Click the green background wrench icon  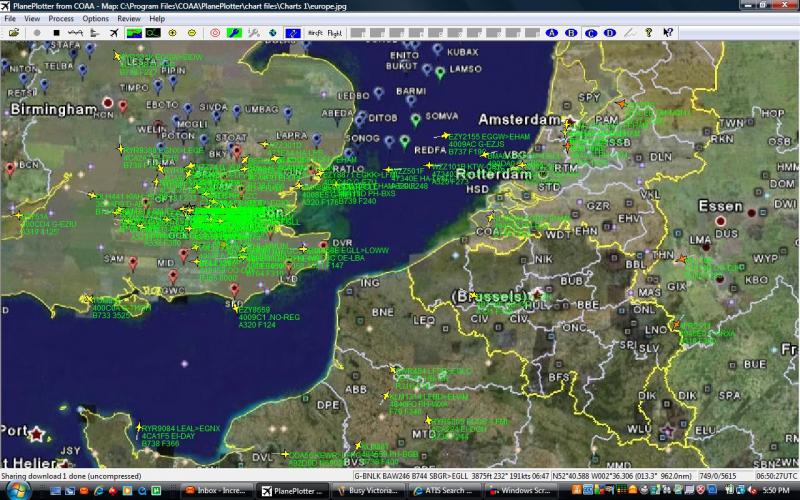click(x=234, y=33)
